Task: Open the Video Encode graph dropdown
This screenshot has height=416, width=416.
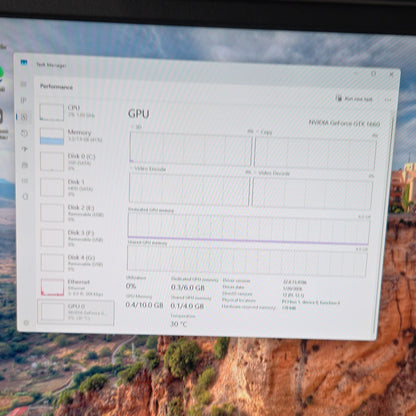Action: click(148, 169)
